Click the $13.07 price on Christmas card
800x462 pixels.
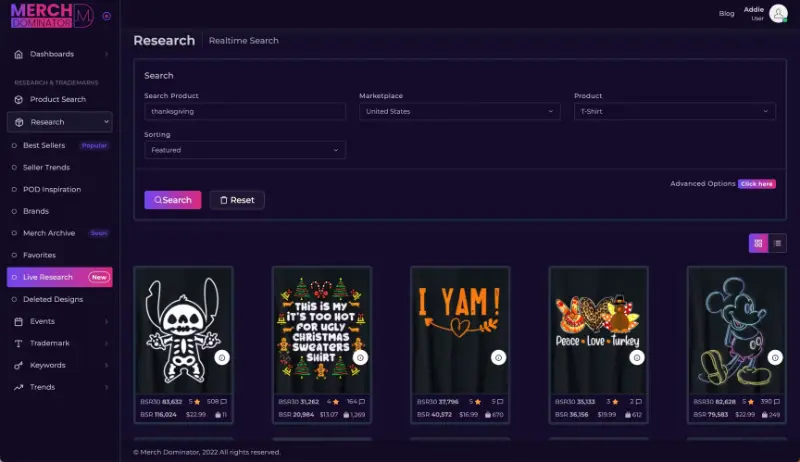click(x=329, y=415)
